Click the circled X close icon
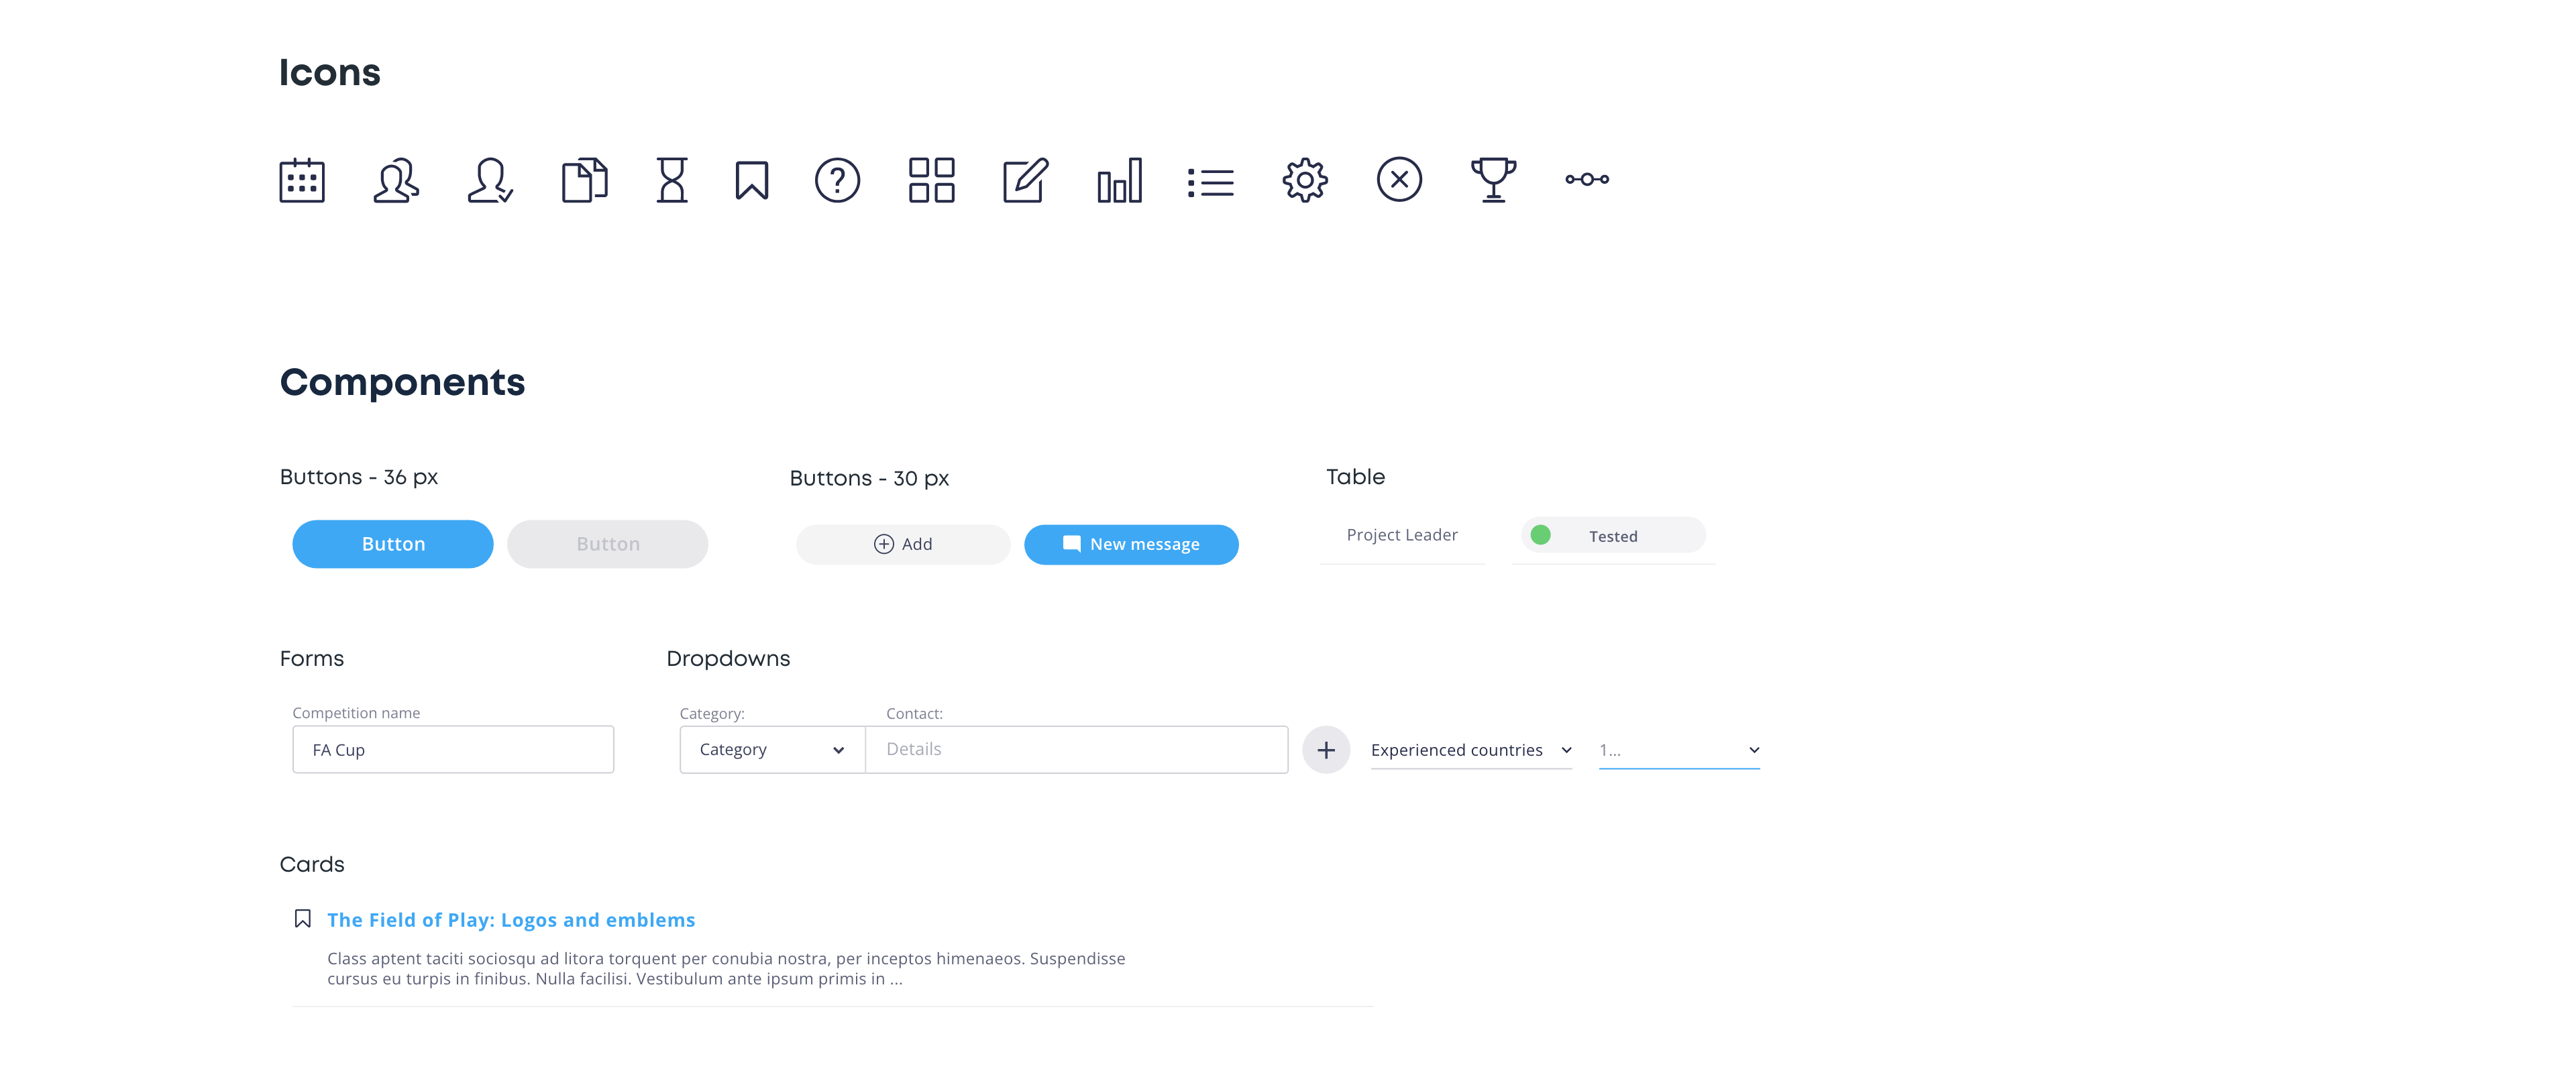This screenshot has height=1085, width=2576. pyautogui.click(x=1399, y=181)
